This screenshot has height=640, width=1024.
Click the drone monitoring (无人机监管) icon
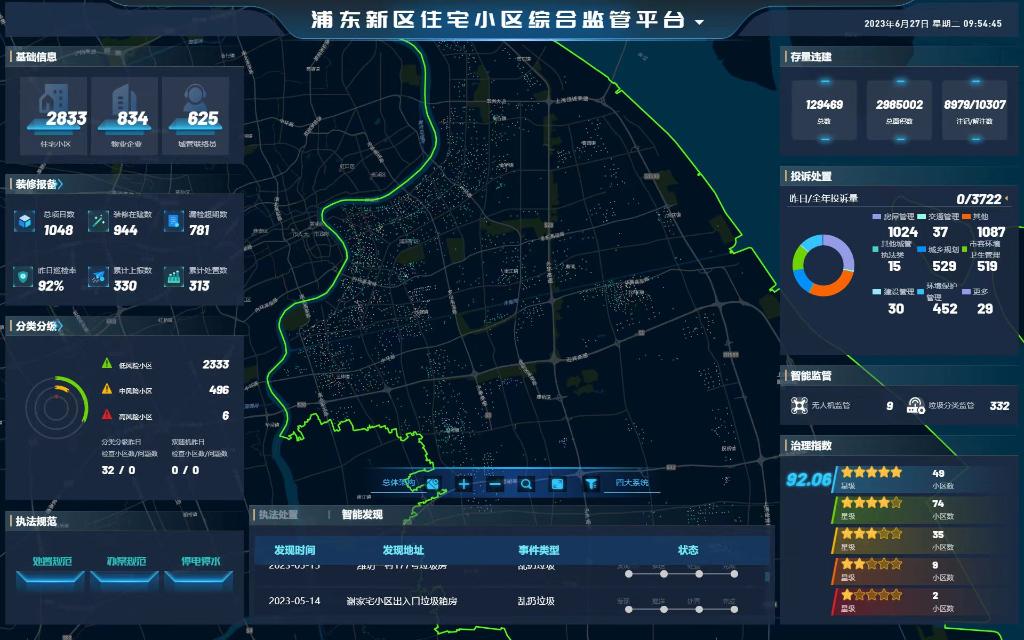(x=798, y=406)
